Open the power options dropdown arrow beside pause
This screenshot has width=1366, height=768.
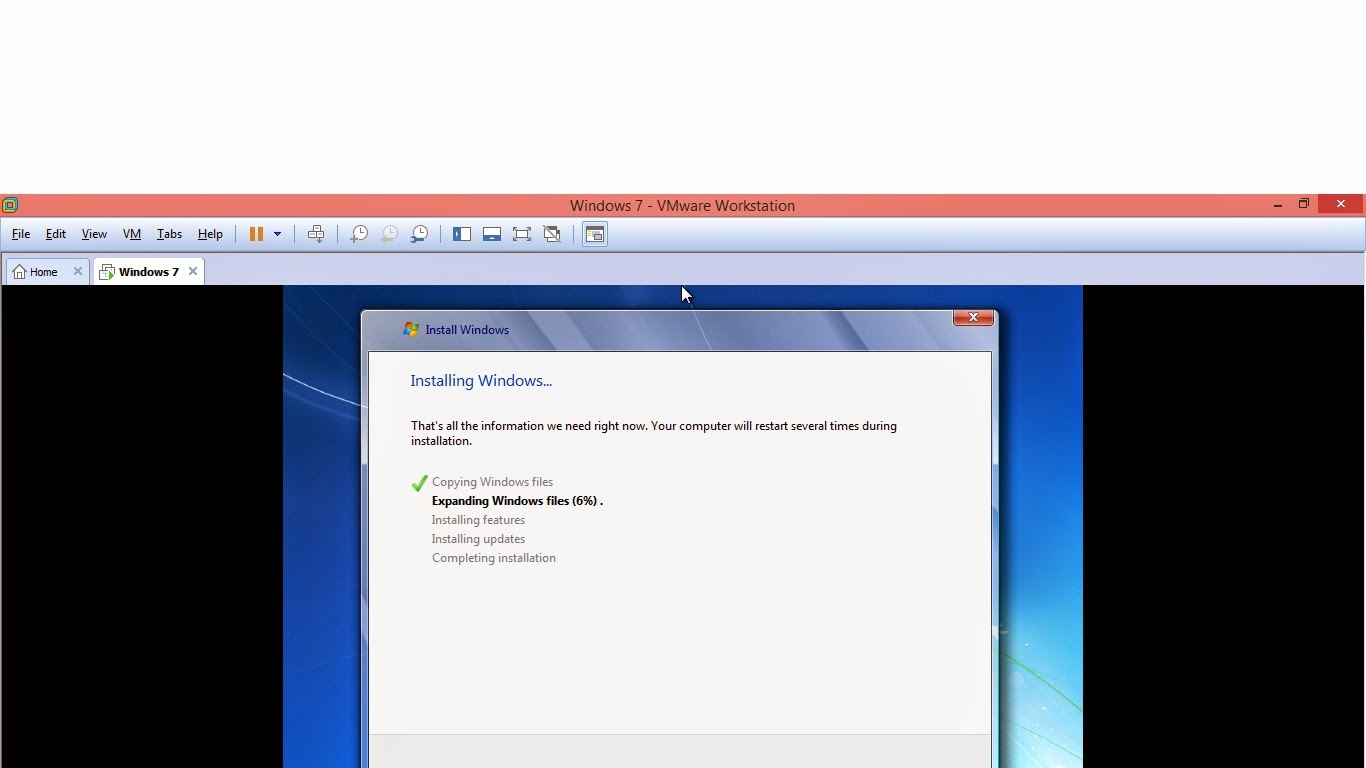click(x=277, y=234)
